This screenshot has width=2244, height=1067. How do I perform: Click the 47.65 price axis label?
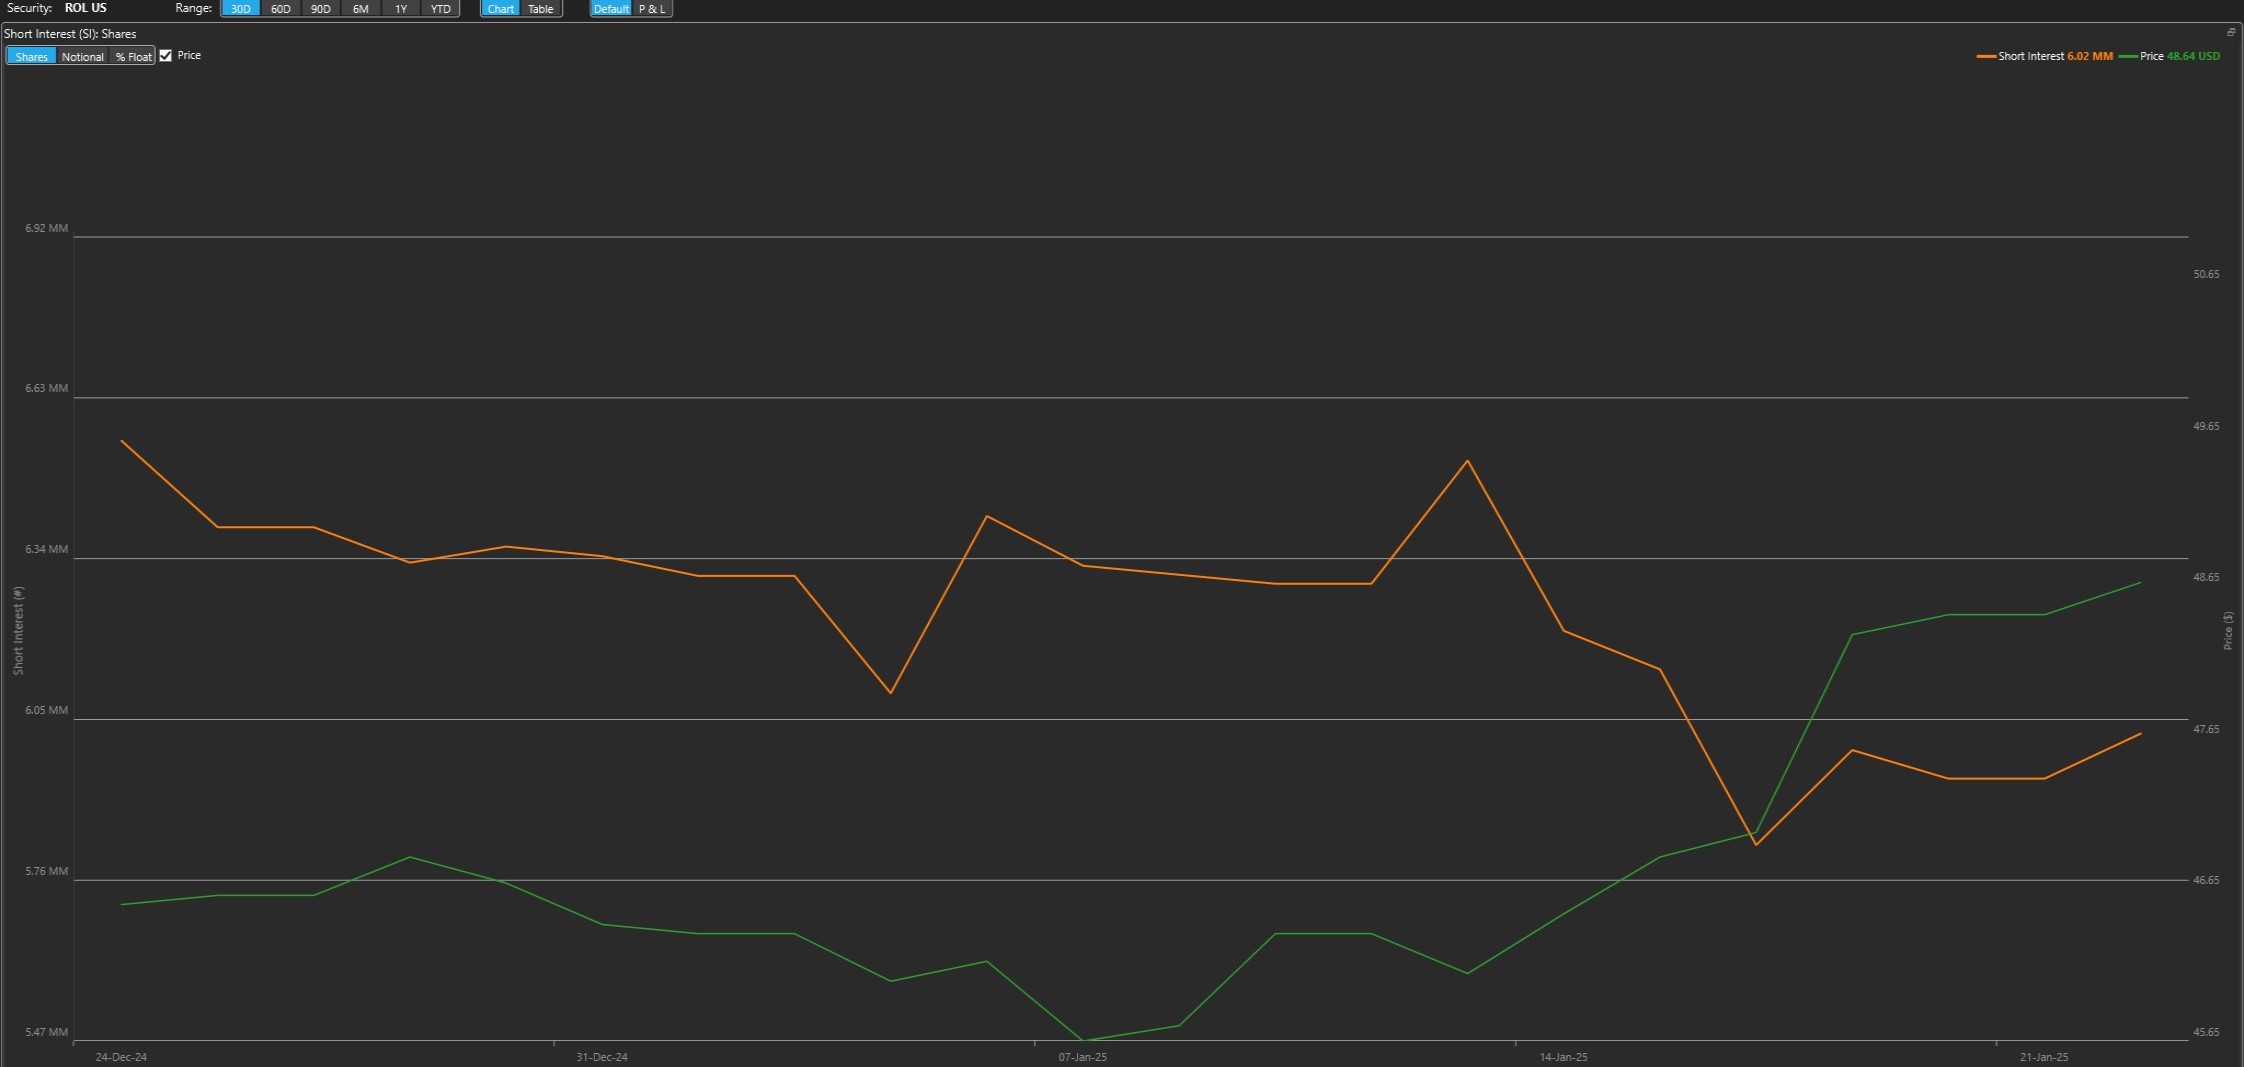[2206, 729]
